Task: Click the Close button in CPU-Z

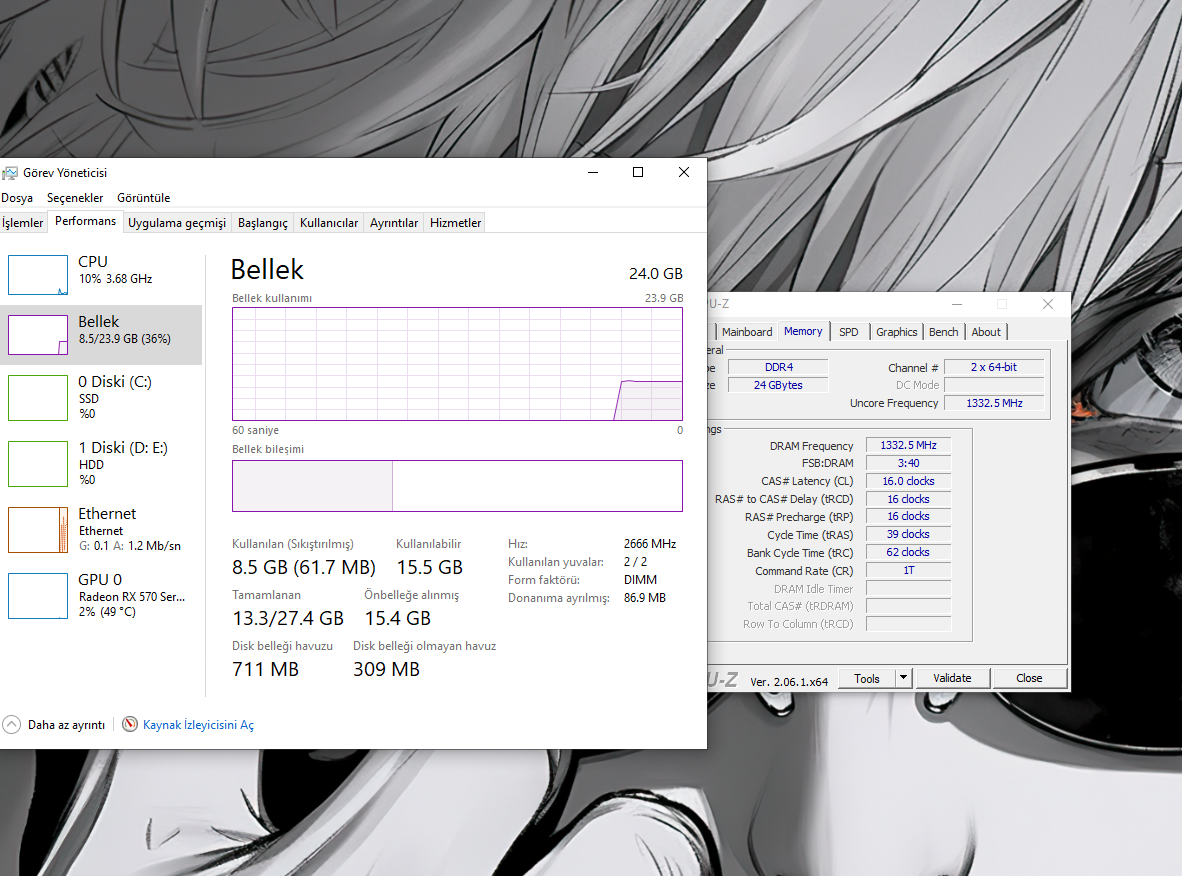Action: (1029, 678)
